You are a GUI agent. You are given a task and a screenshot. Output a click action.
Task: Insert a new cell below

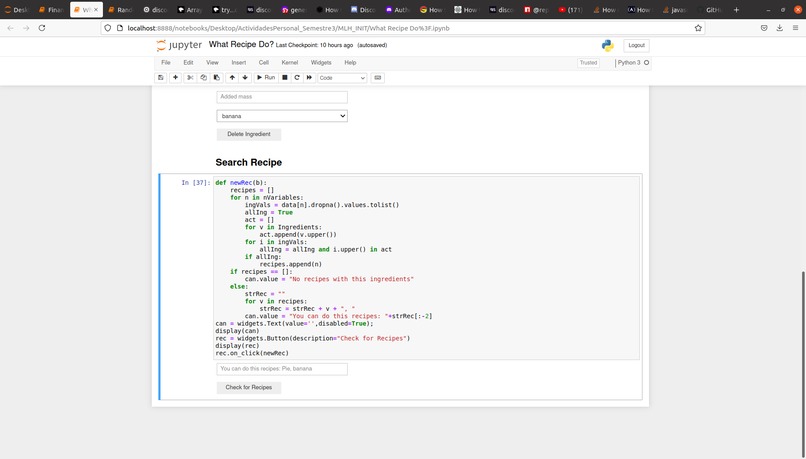click(x=175, y=78)
